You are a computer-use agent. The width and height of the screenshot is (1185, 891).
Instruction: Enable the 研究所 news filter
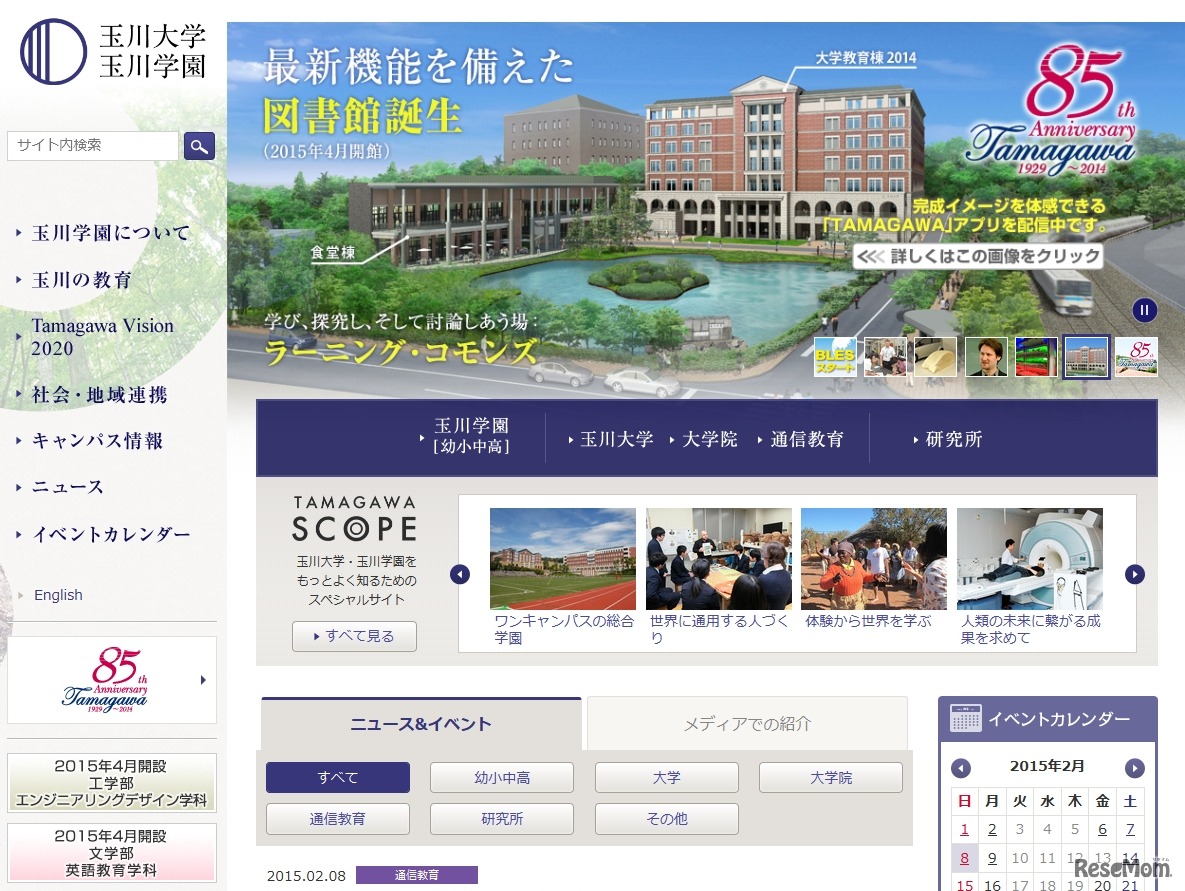coord(501,818)
